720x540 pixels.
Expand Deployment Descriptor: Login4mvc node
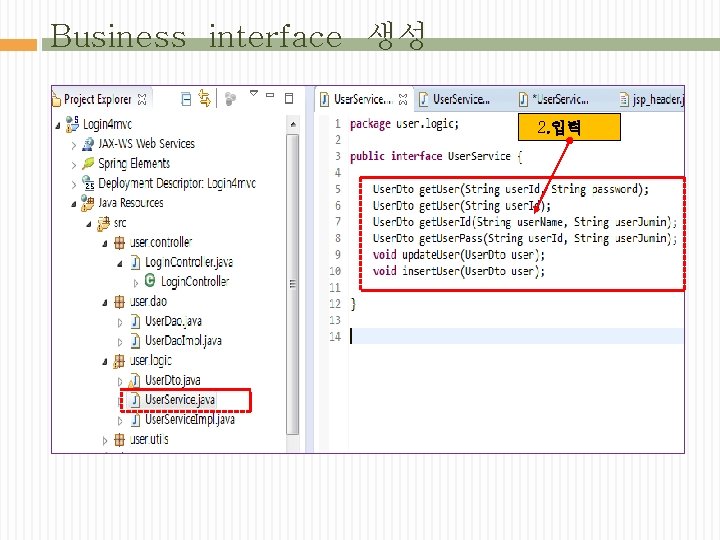73,185
